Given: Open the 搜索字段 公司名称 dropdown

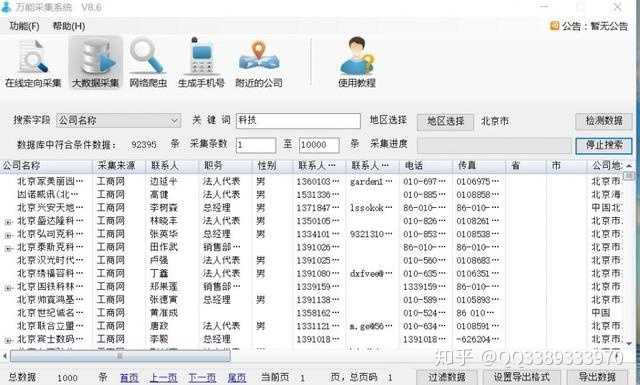Looking at the screenshot, I should click(x=119, y=120).
